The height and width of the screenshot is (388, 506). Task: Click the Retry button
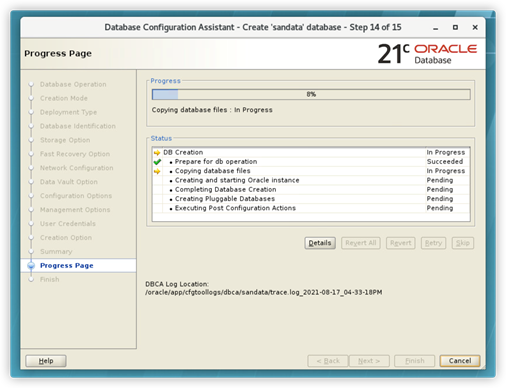tap(433, 243)
